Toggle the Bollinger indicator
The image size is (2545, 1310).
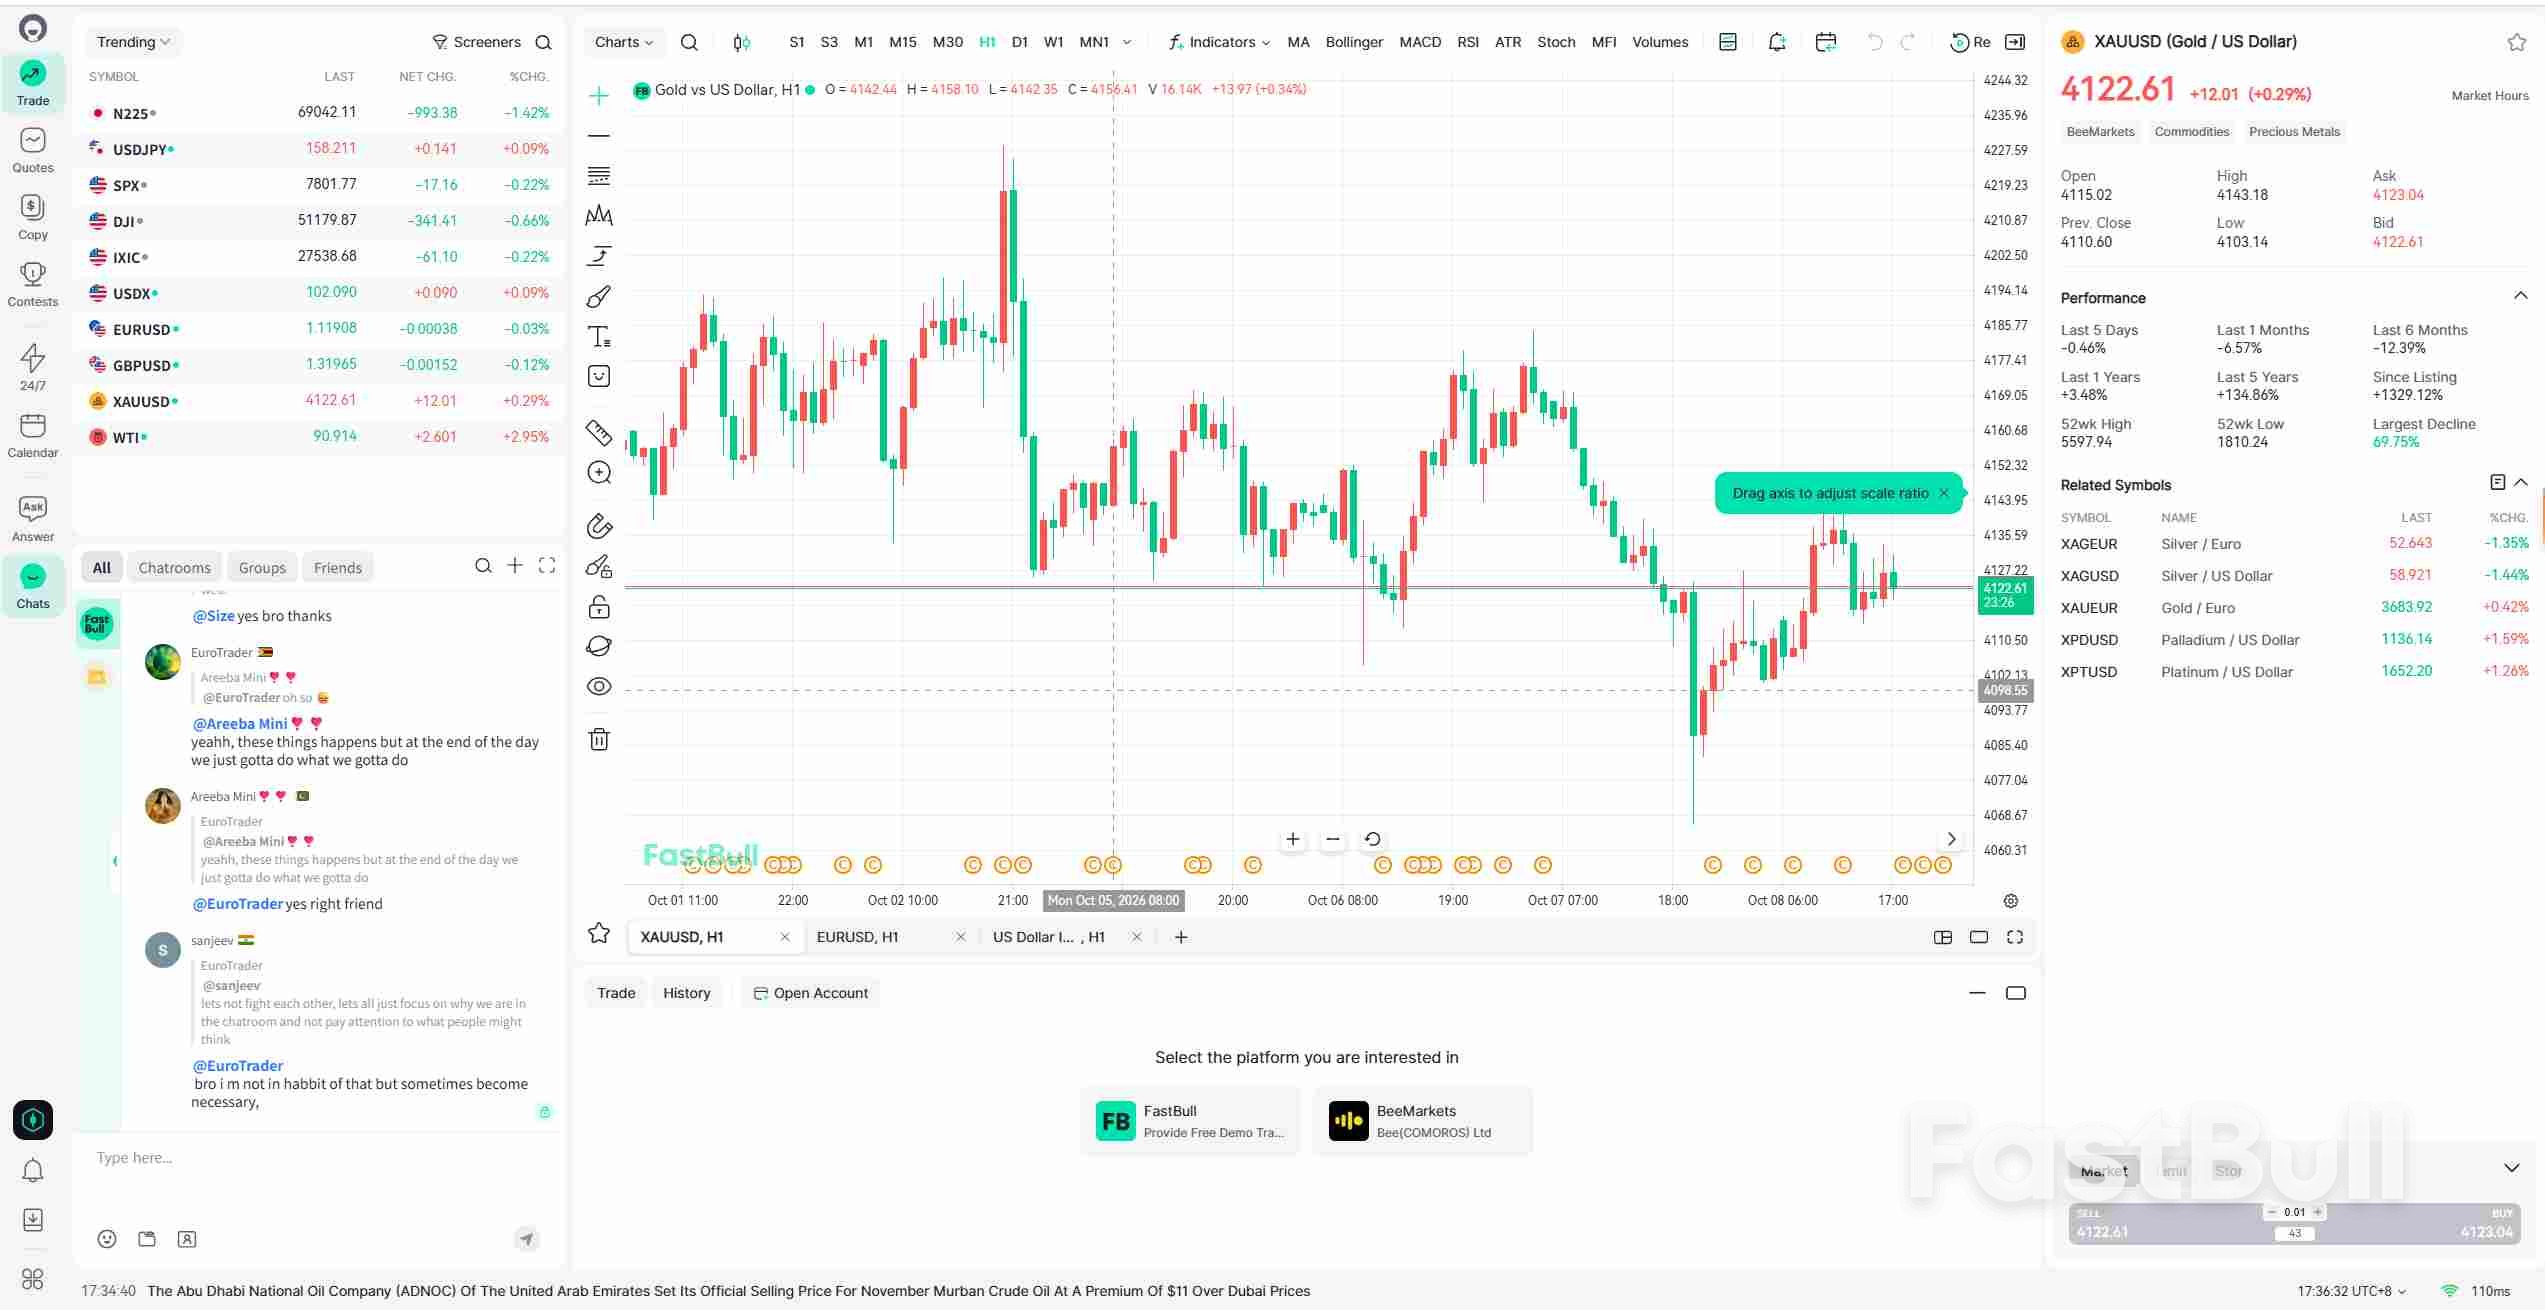1354,42
